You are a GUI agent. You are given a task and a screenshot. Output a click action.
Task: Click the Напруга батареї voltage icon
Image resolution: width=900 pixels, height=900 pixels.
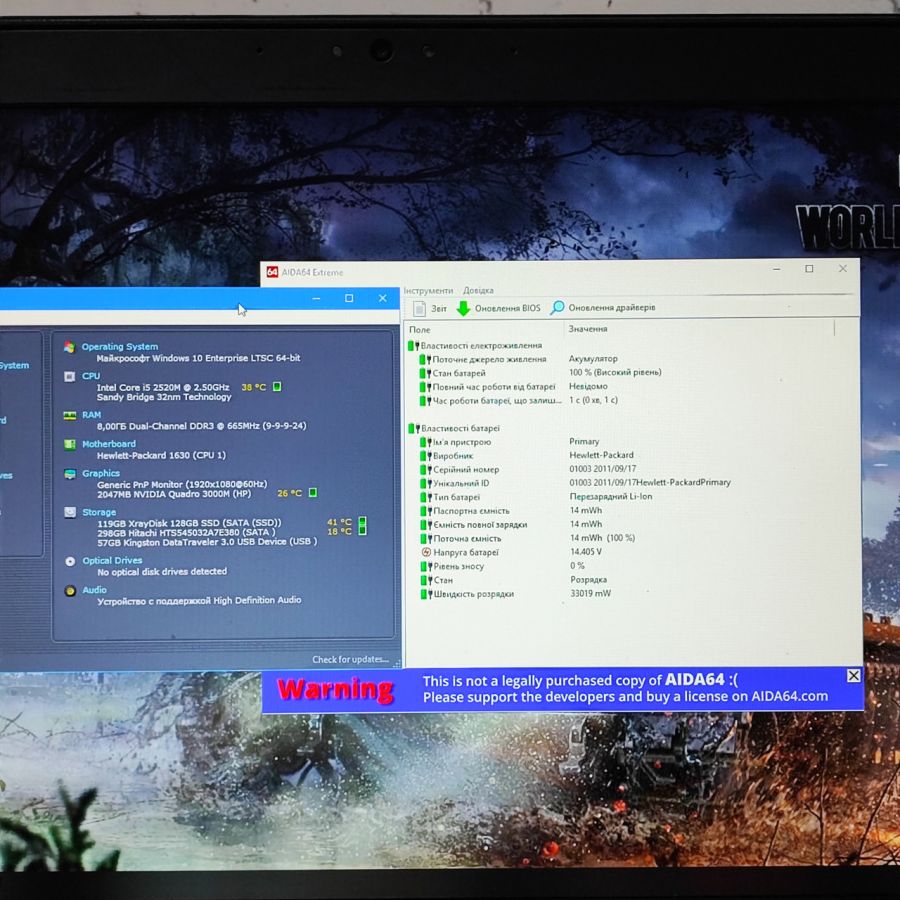click(426, 552)
